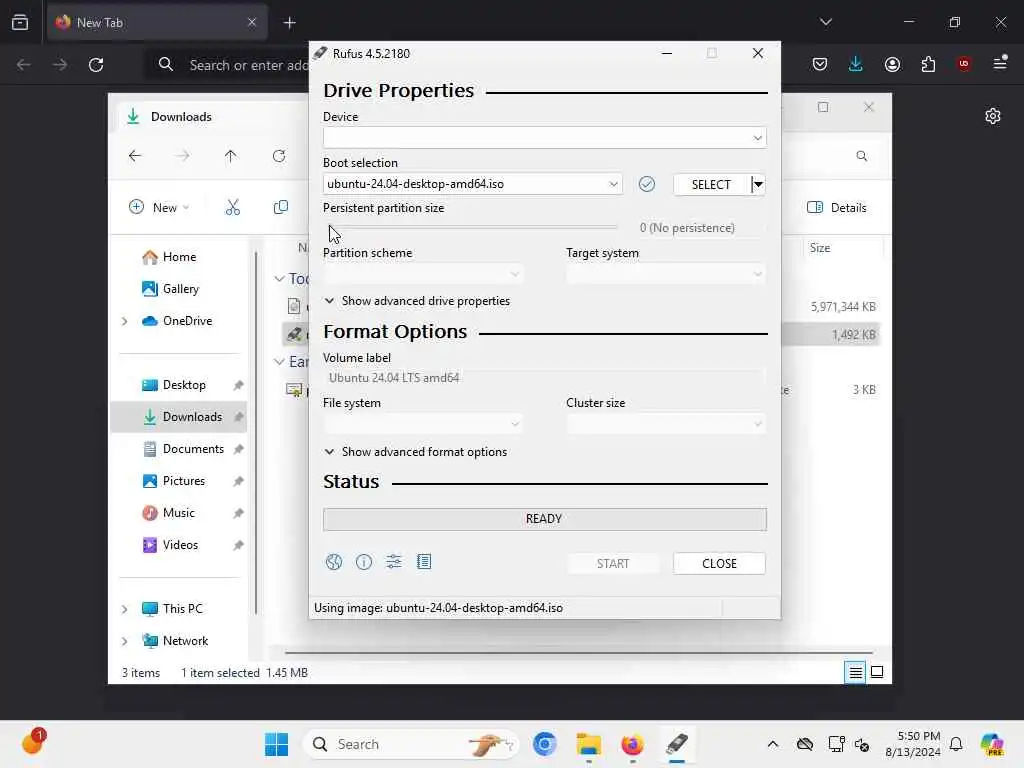Open the Partition scheme dropdown
Image resolution: width=1024 pixels, height=768 pixels.
(x=423, y=274)
